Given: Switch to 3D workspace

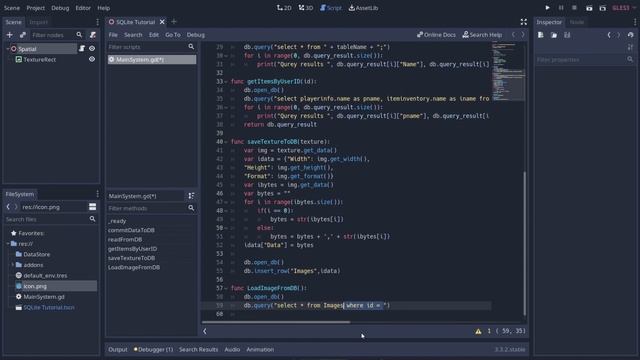Looking at the screenshot, I should pos(306,8).
